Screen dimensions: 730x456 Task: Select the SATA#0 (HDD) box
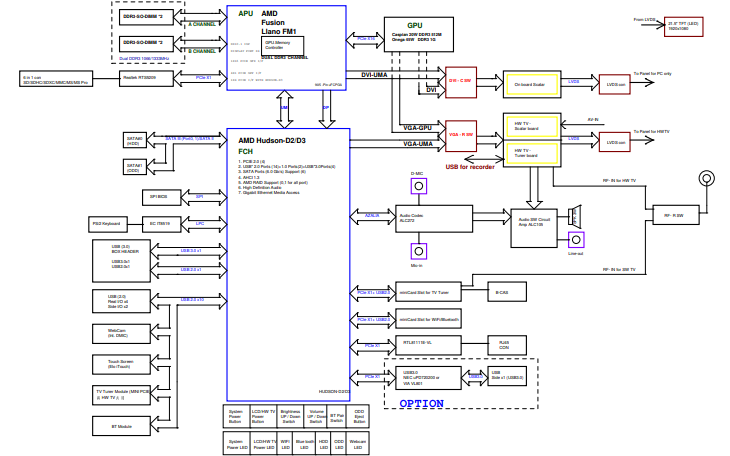pyautogui.click(x=135, y=140)
